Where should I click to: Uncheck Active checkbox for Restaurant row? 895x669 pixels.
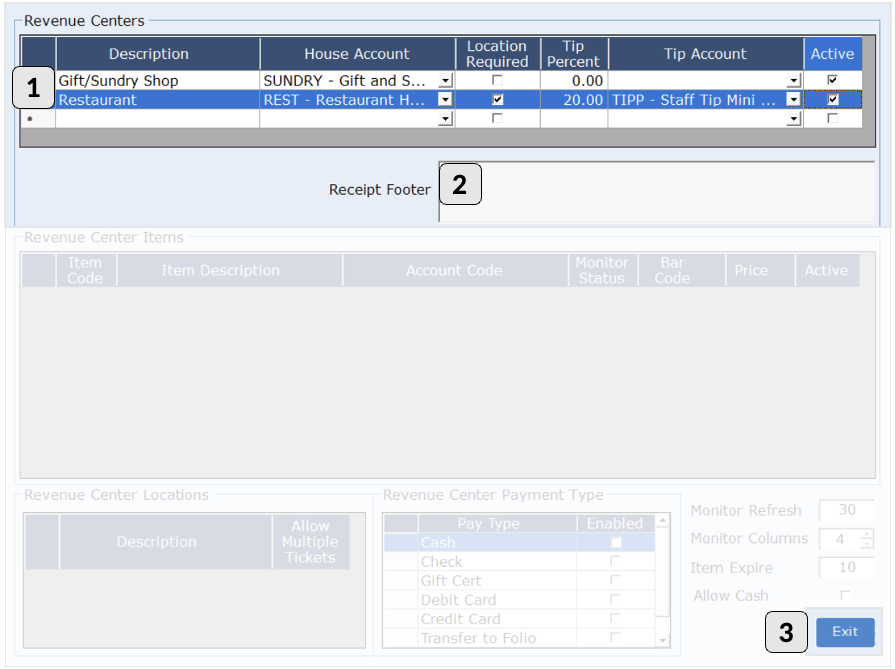pos(832,100)
